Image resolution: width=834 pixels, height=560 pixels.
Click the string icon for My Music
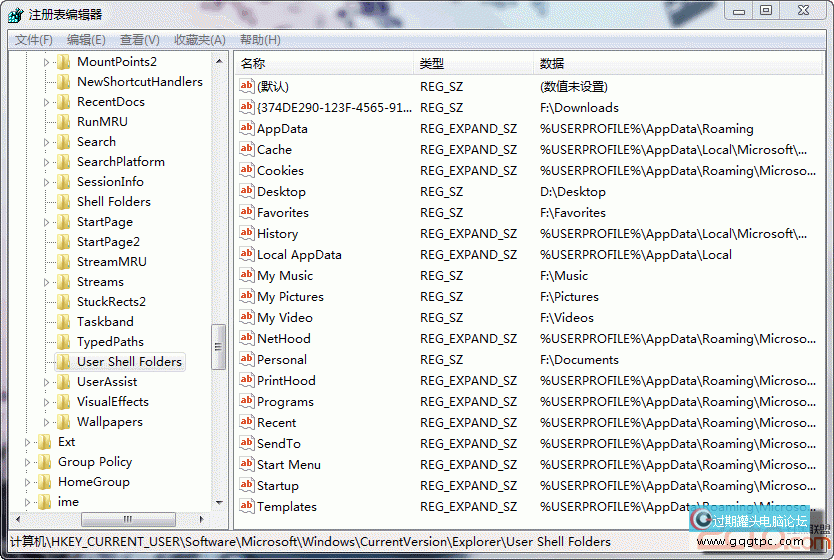point(247,275)
